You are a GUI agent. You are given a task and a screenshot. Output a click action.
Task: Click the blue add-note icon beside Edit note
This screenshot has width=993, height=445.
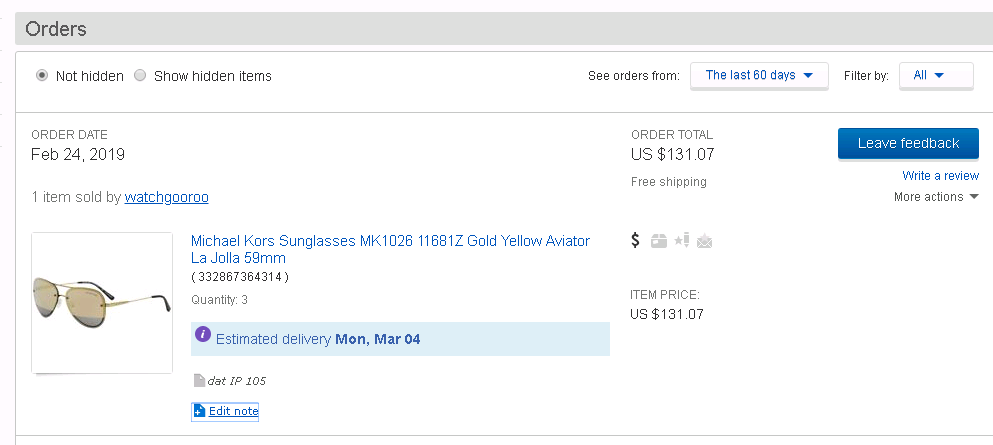point(199,411)
